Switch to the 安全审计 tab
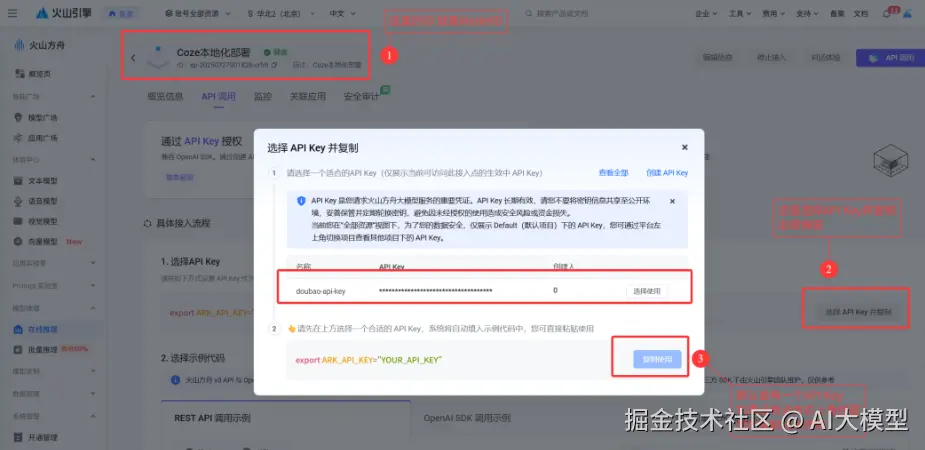This screenshot has height=450, width=925. pos(362,96)
